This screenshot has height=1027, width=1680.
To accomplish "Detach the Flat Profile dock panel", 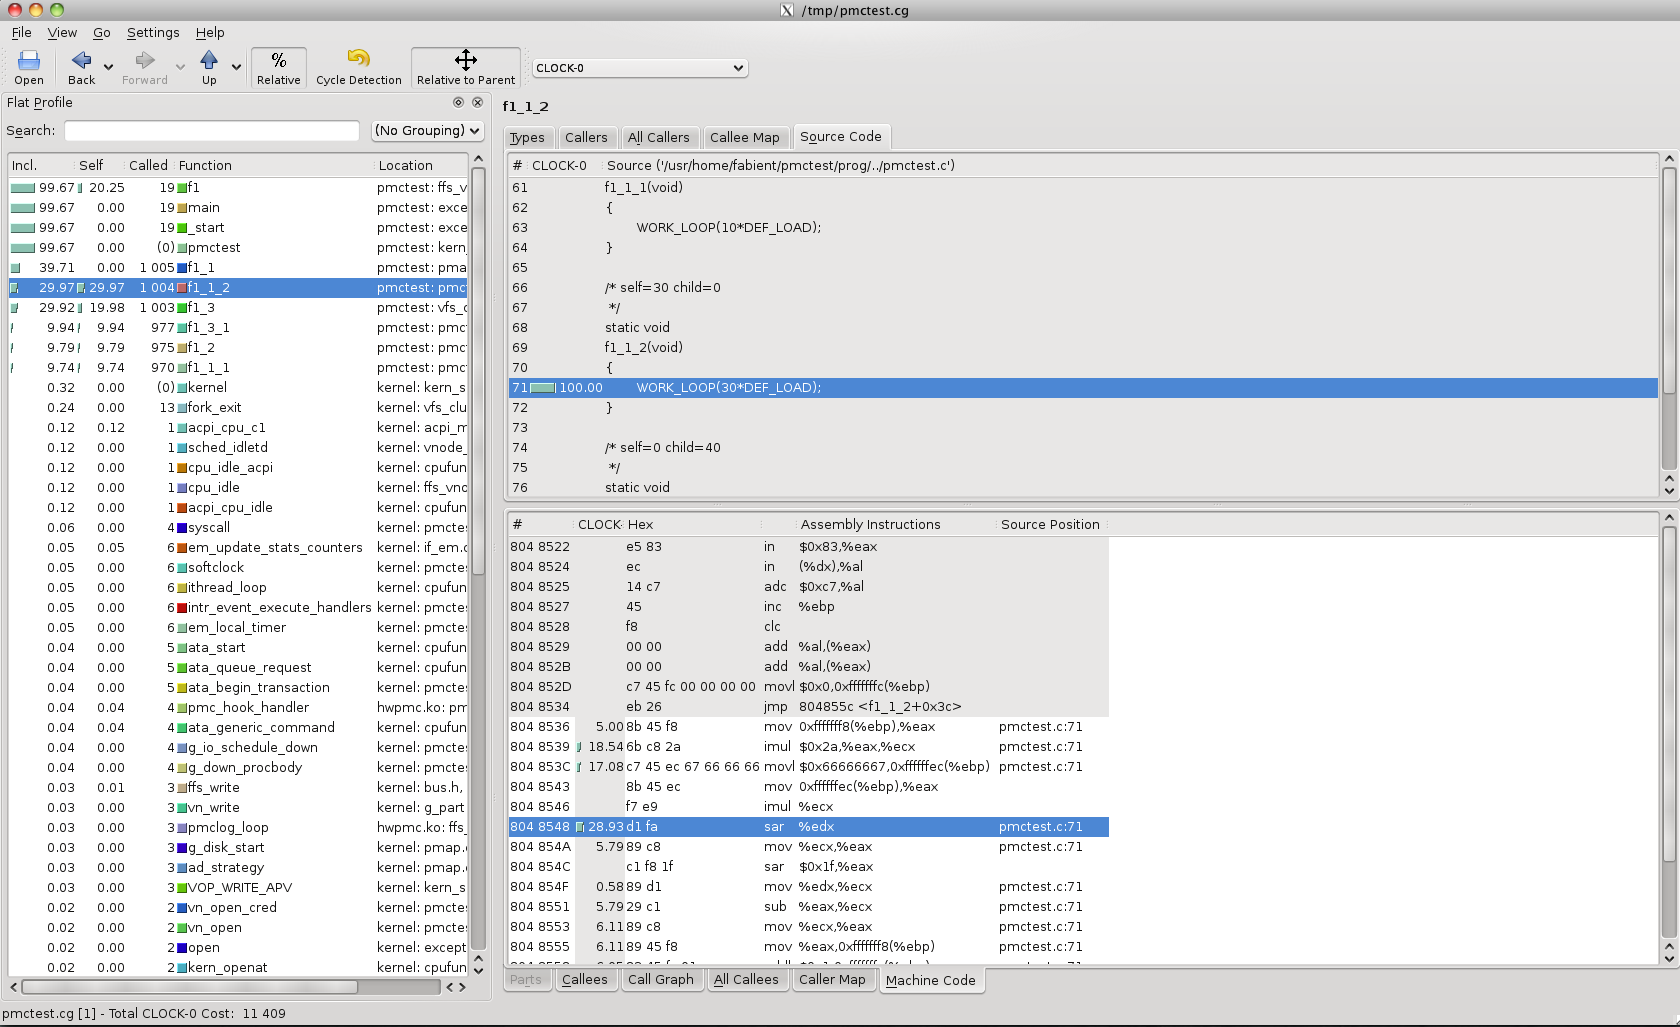I will click(458, 102).
